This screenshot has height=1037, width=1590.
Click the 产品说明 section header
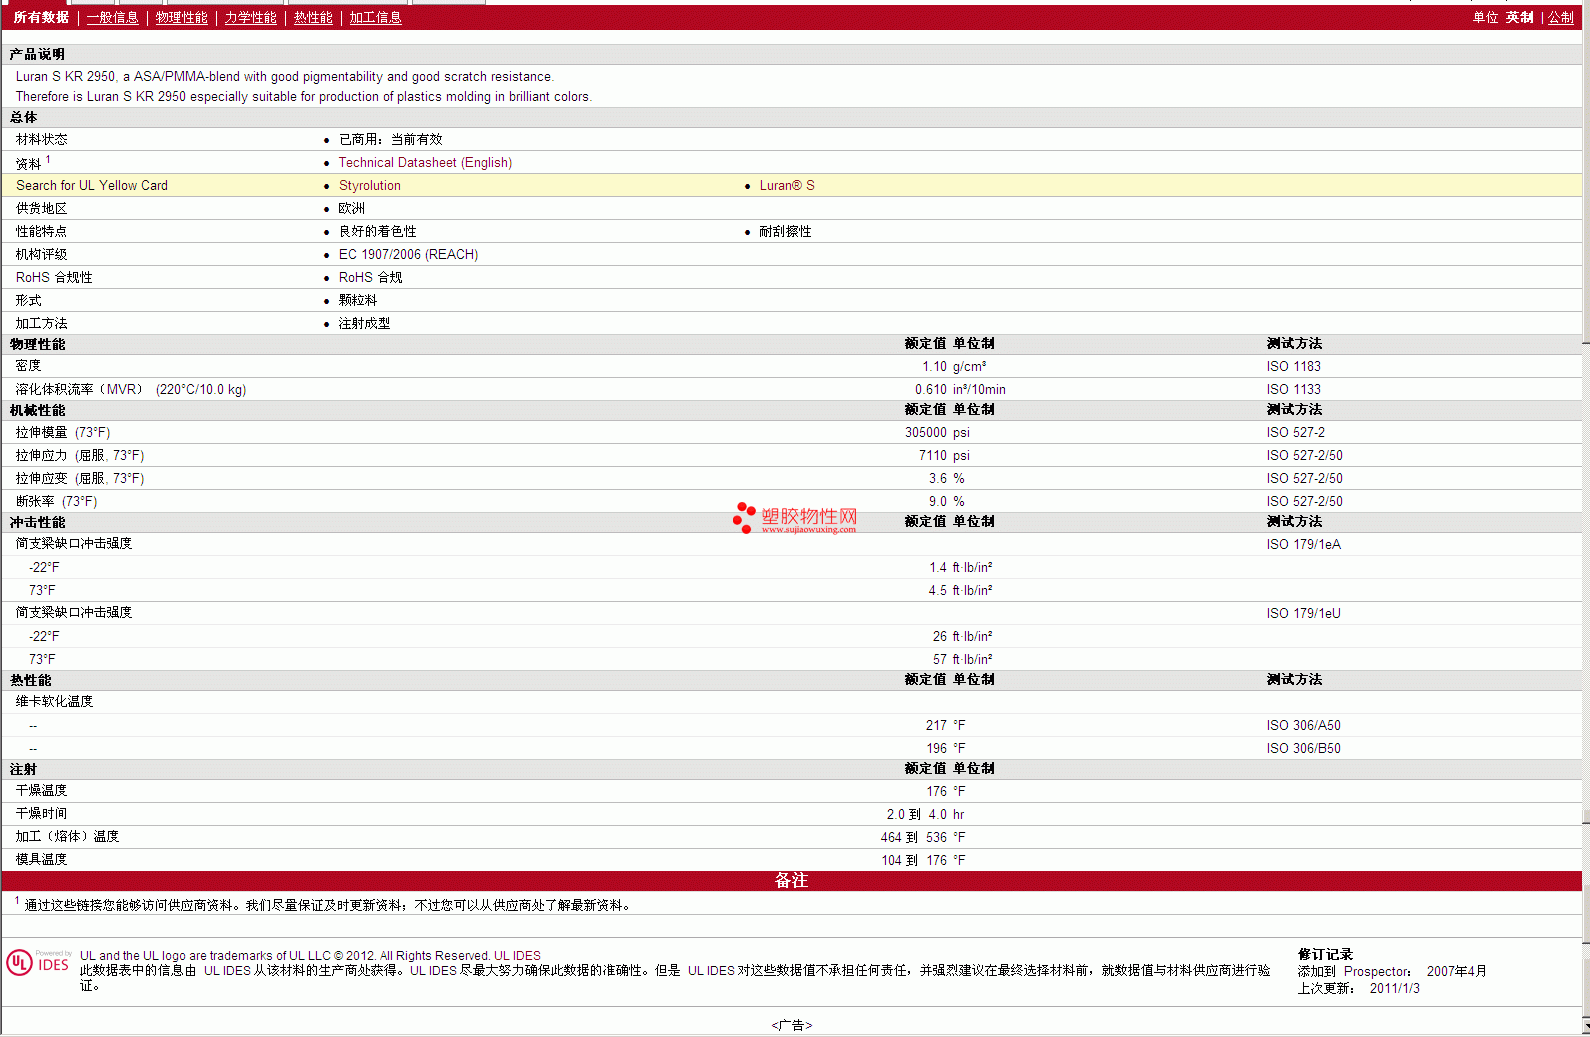click(37, 54)
